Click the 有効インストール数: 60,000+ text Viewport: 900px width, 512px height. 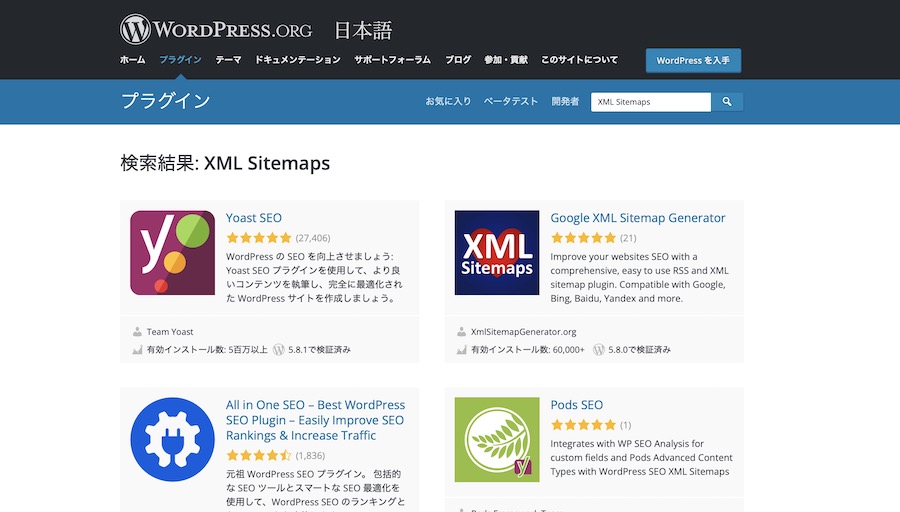point(528,350)
